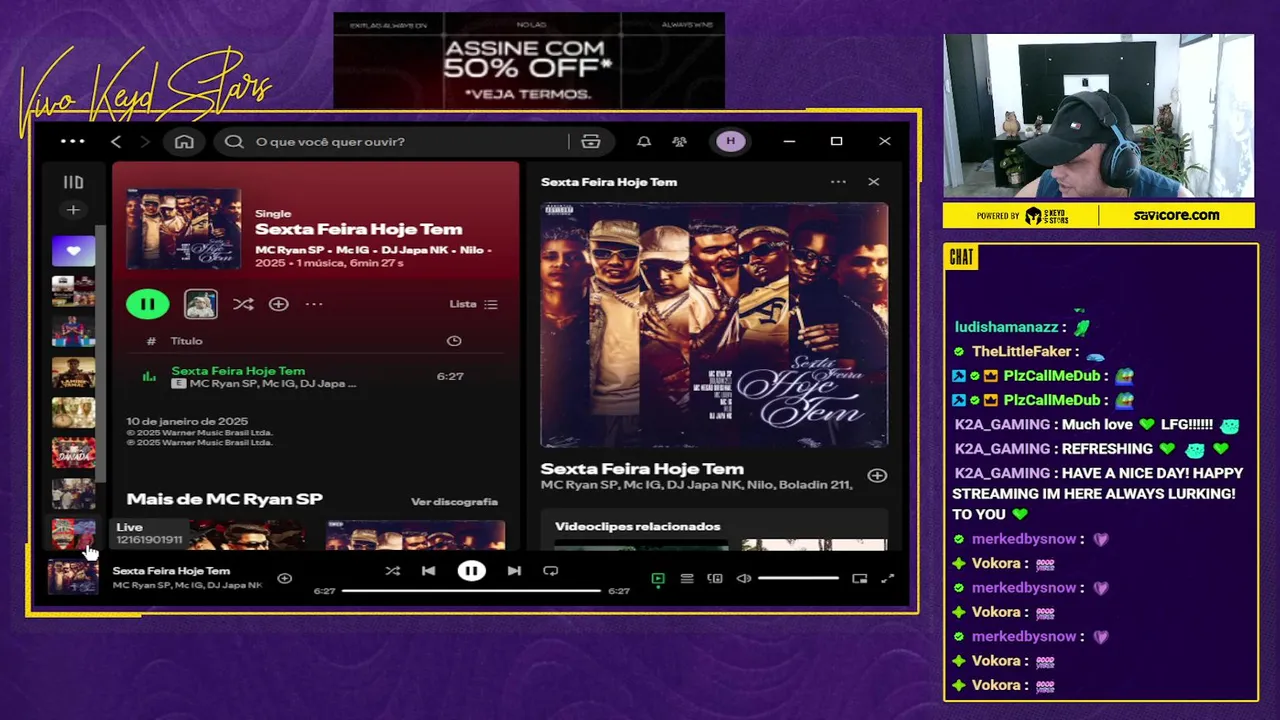The width and height of the screenshot is (1280, 720).
Task: Mute with the speaker icon
Action: coord(744,578)
